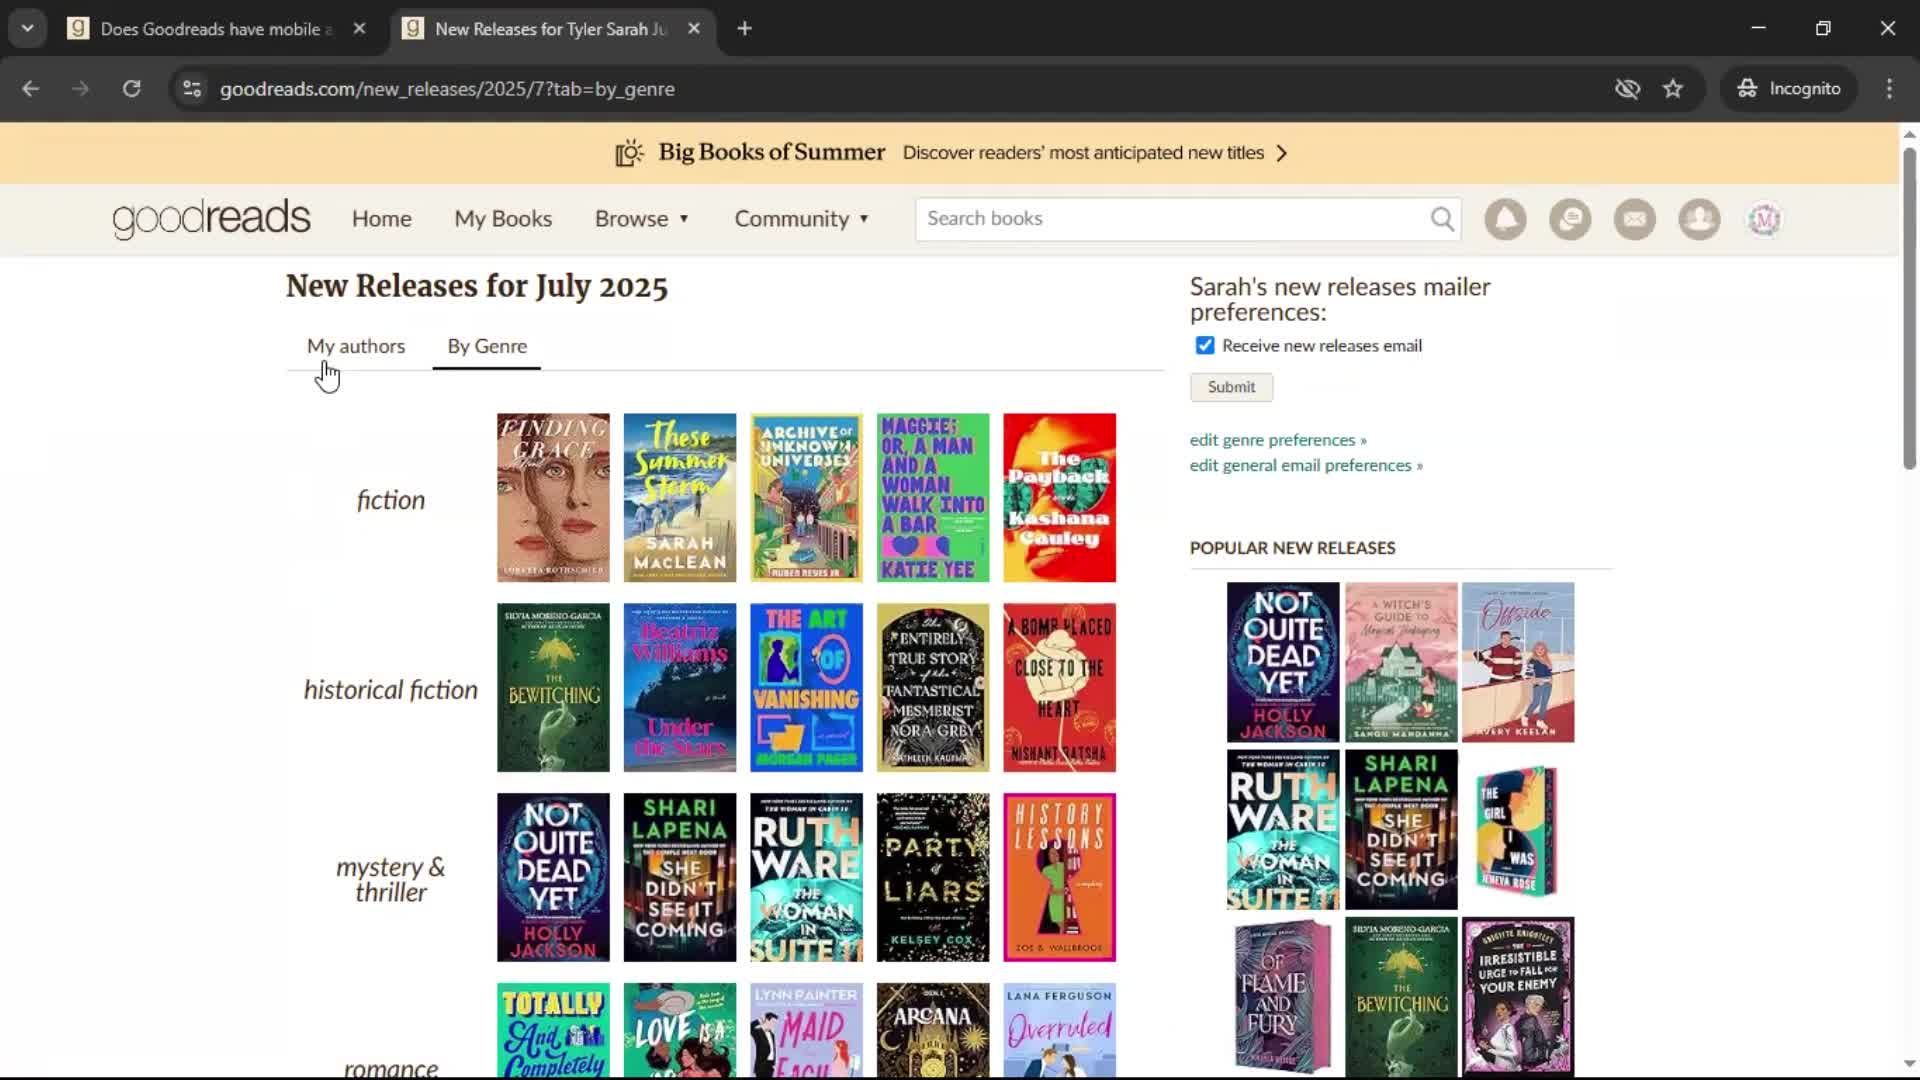Expand the Community dropdown menu

pos(802,219)
